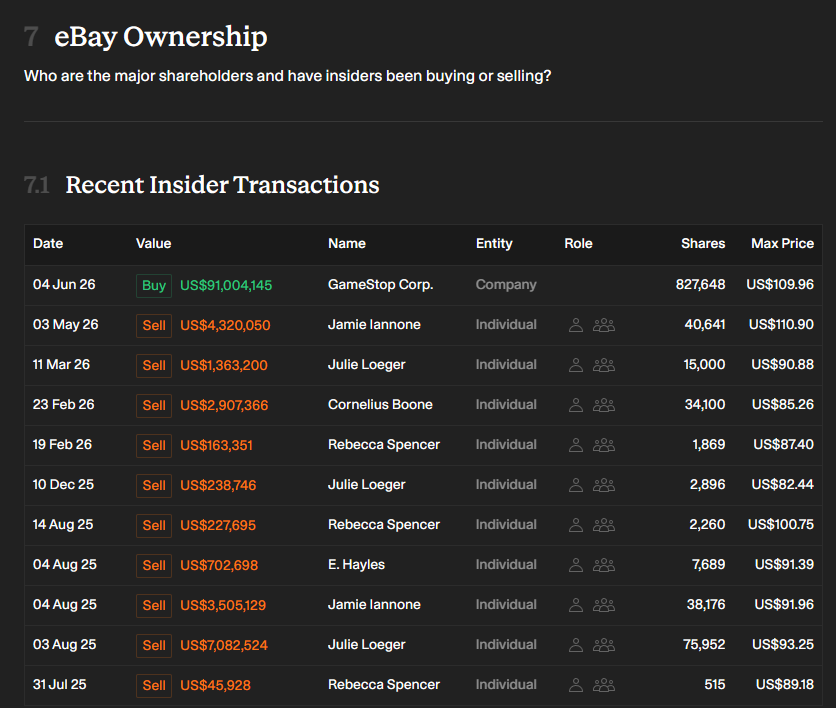Screen dimensions: 836x708
Task: Click value US$4,320,050
Action: coord(225,326)
